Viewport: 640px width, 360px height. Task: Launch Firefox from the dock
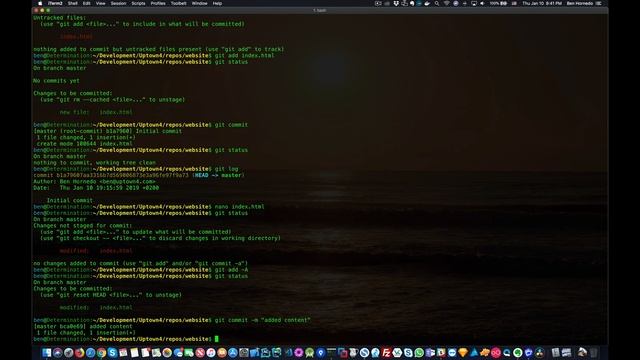click(x=80, y=353)
